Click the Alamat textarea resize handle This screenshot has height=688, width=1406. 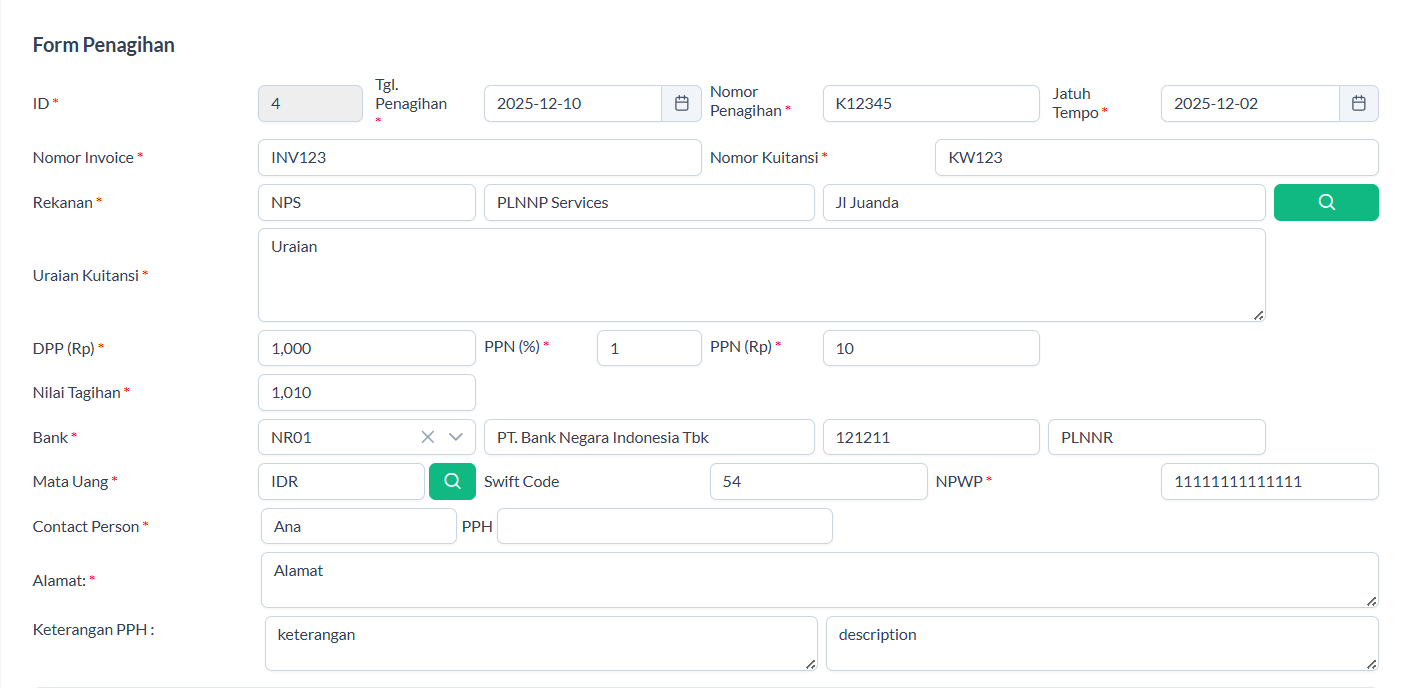tap(1371, 601)
